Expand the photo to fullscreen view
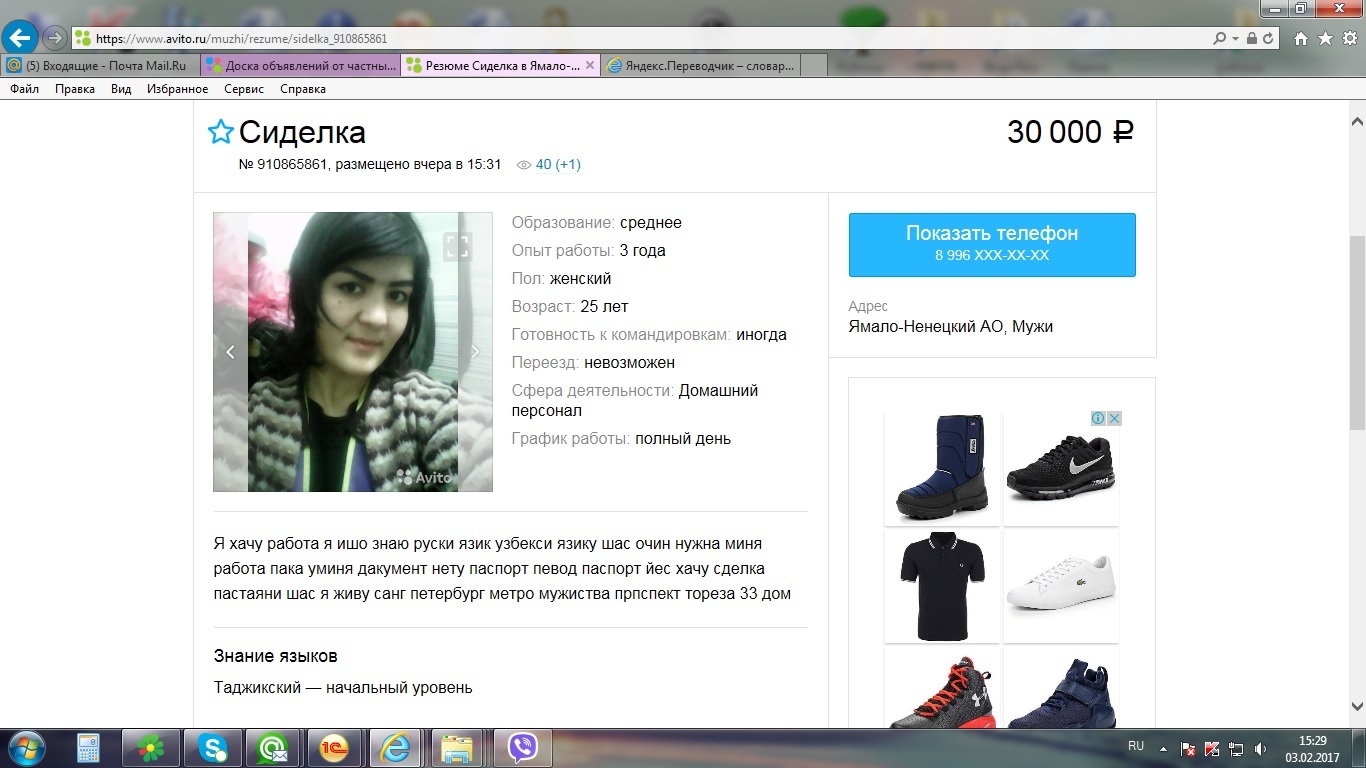Image resolution: width=1366 pixels, height=768 pixels. coord(457,246)
